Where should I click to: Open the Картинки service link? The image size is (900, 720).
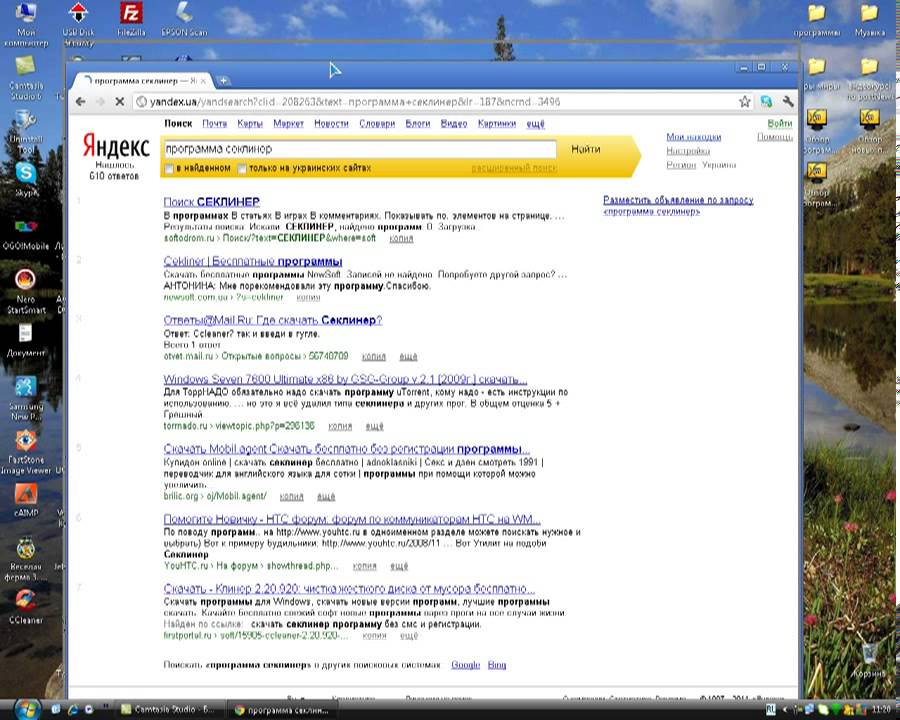coord(497,123)
